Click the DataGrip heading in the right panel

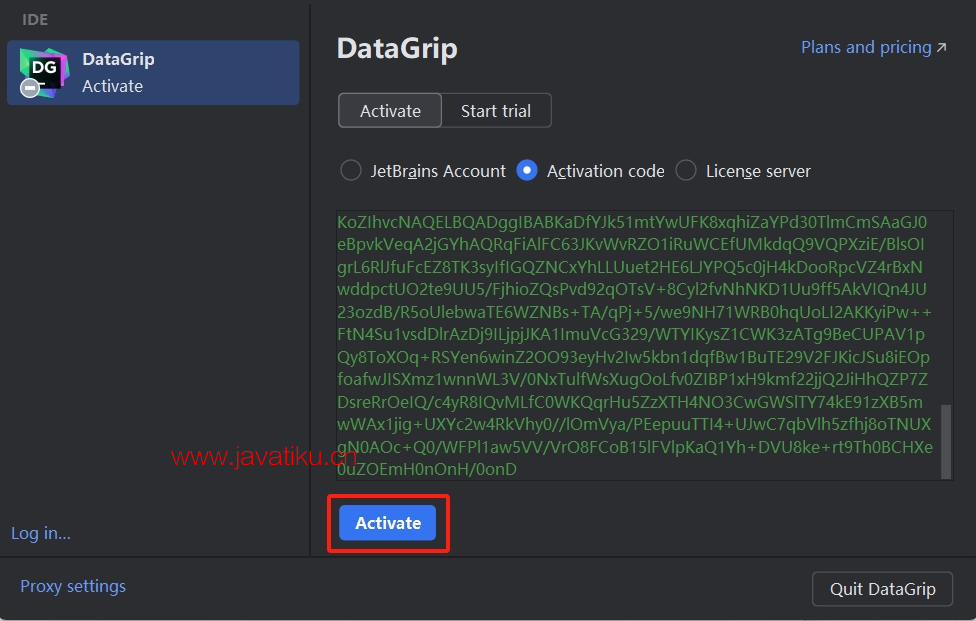pyautogui.click(x=397, y=49)
